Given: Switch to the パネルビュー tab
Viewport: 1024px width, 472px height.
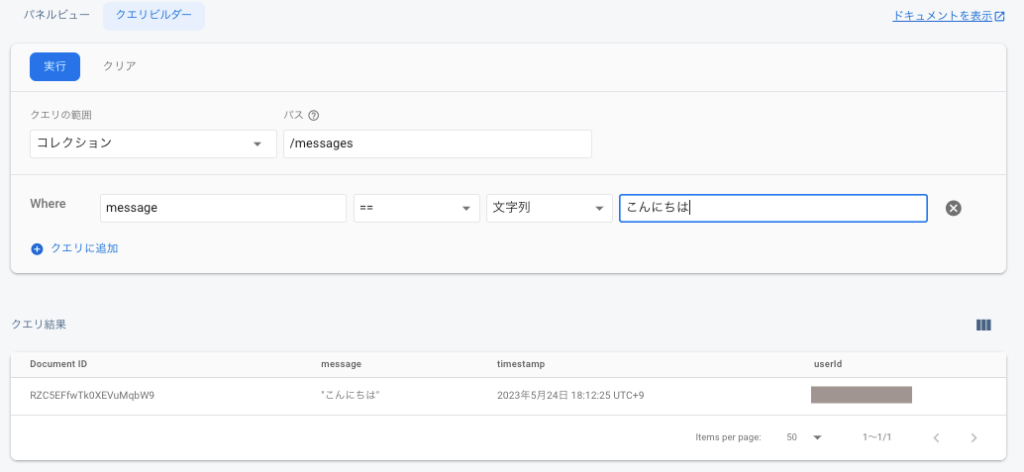Looking at the screenshot, I should tap(56, 16).
